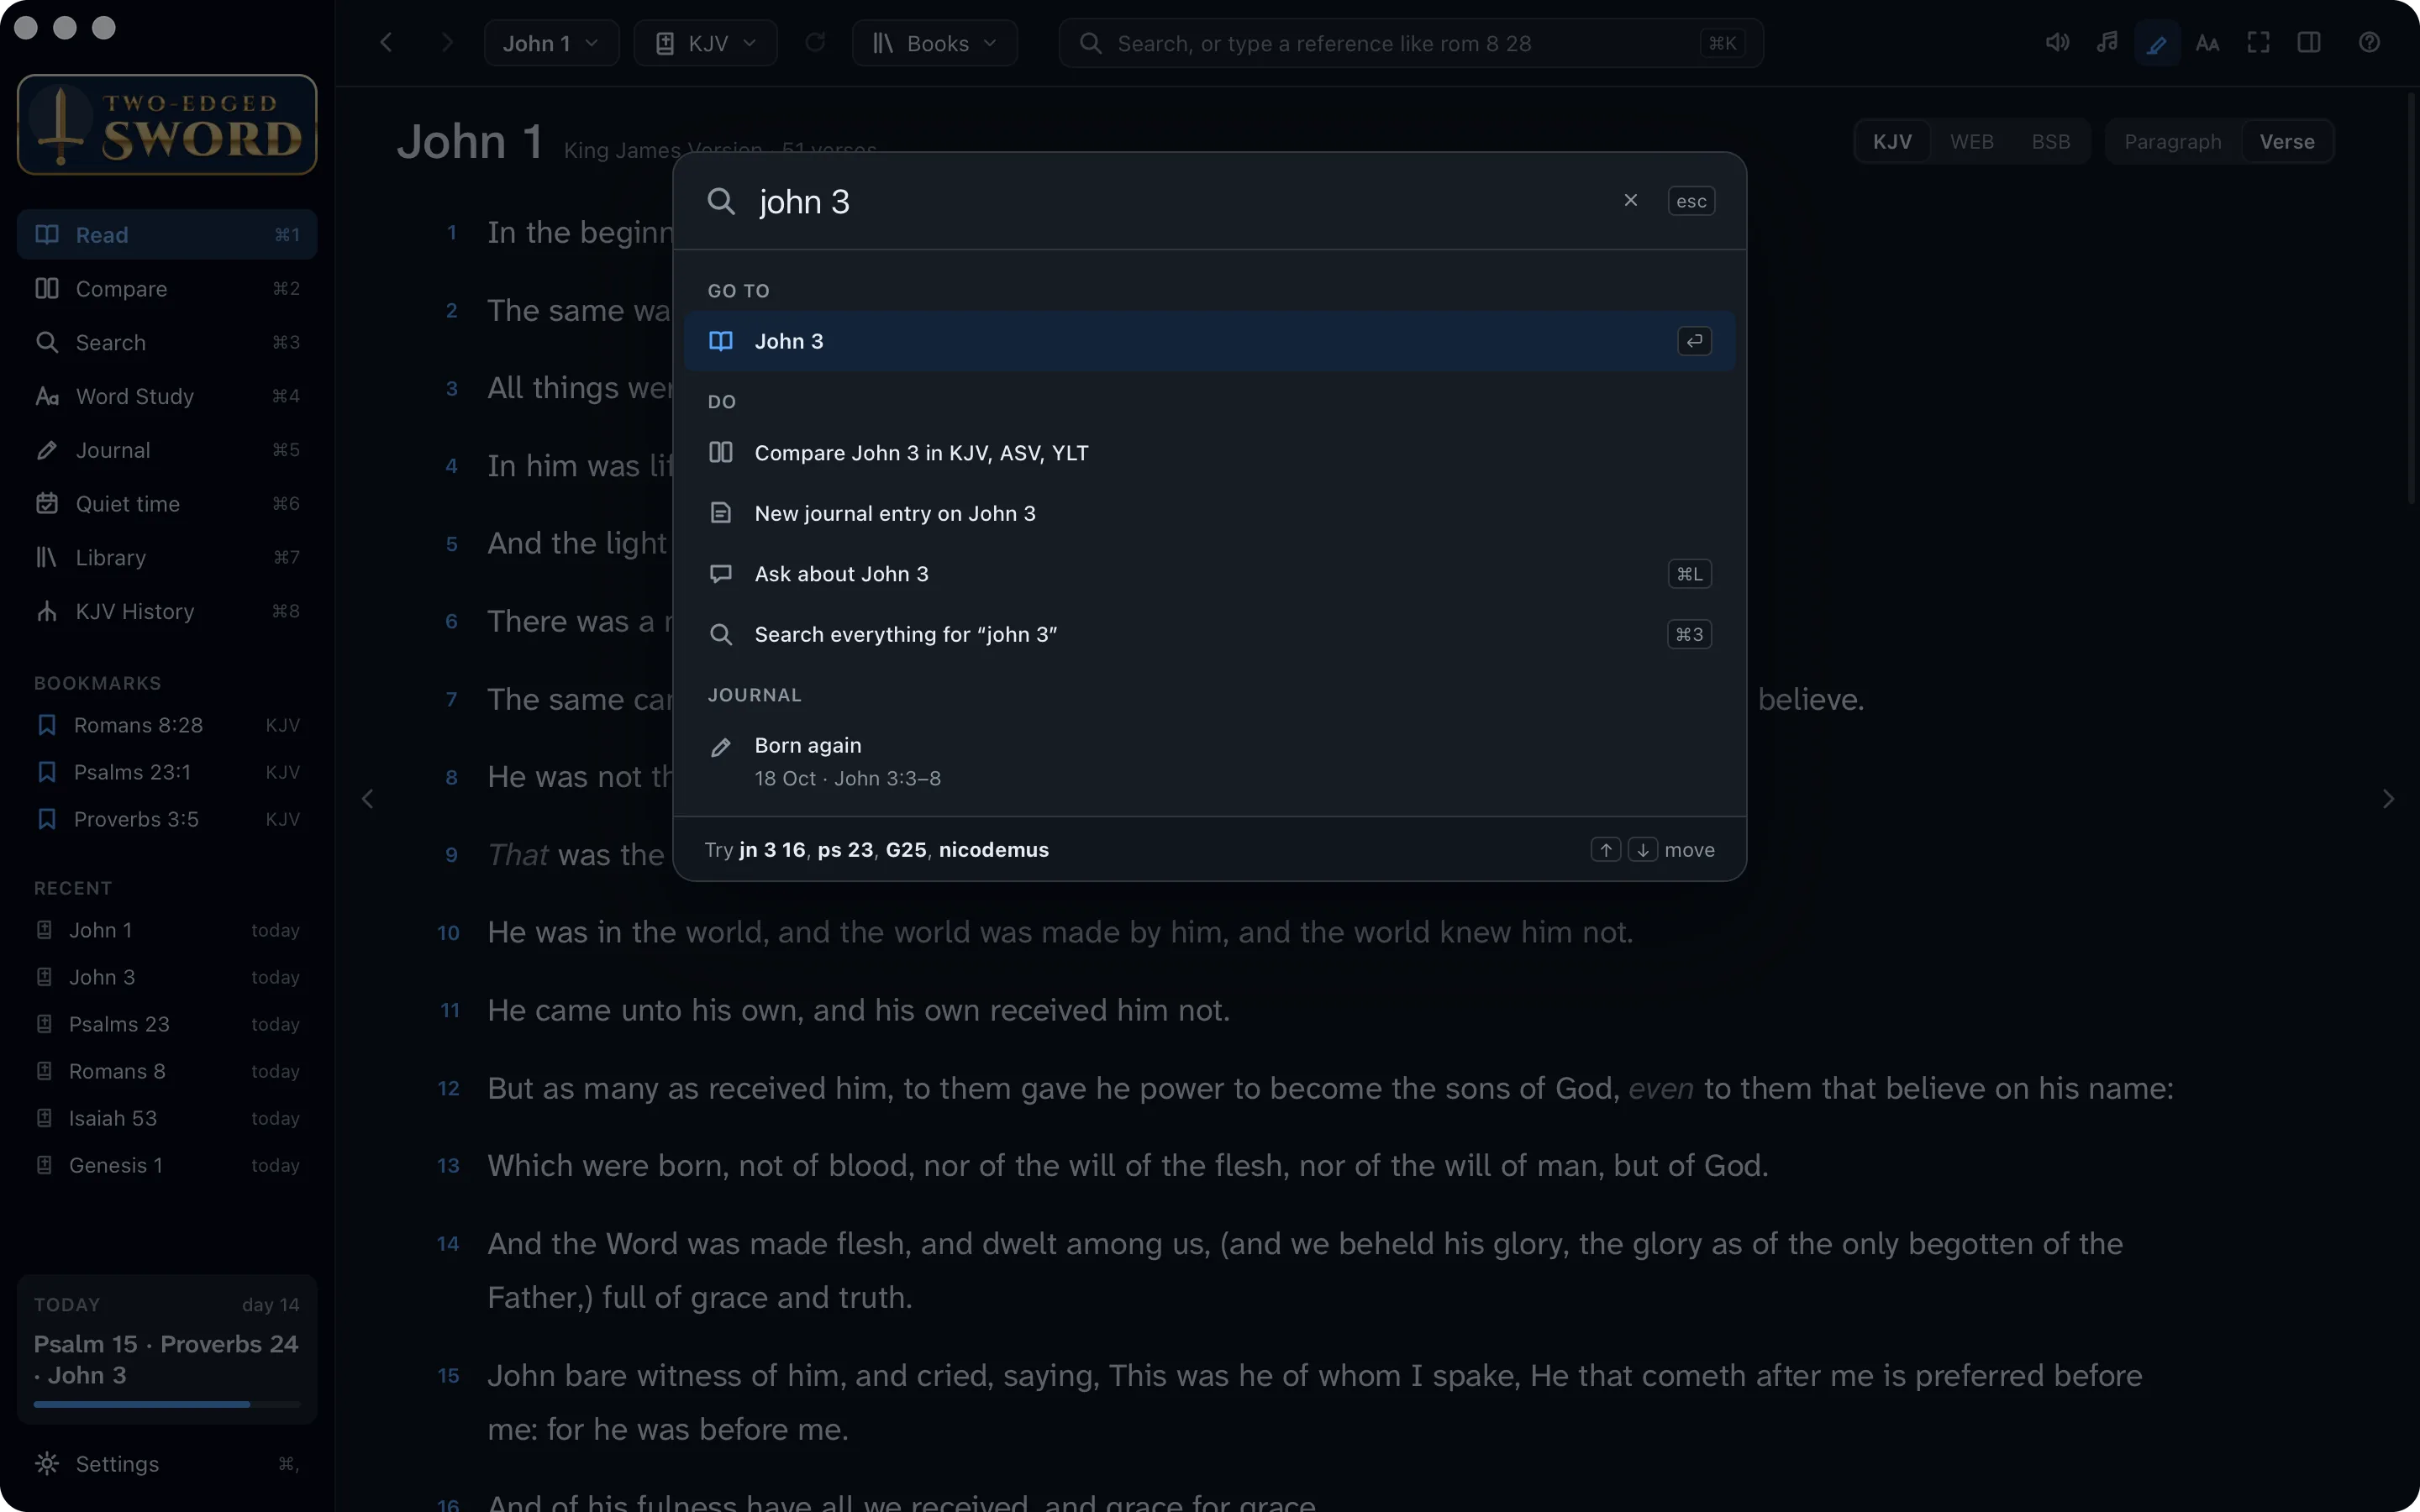The width and height of the screenshot is (2420, 1512).
Task: Click the fullscreen expand icon
Action: click(x=2258, y=43)
